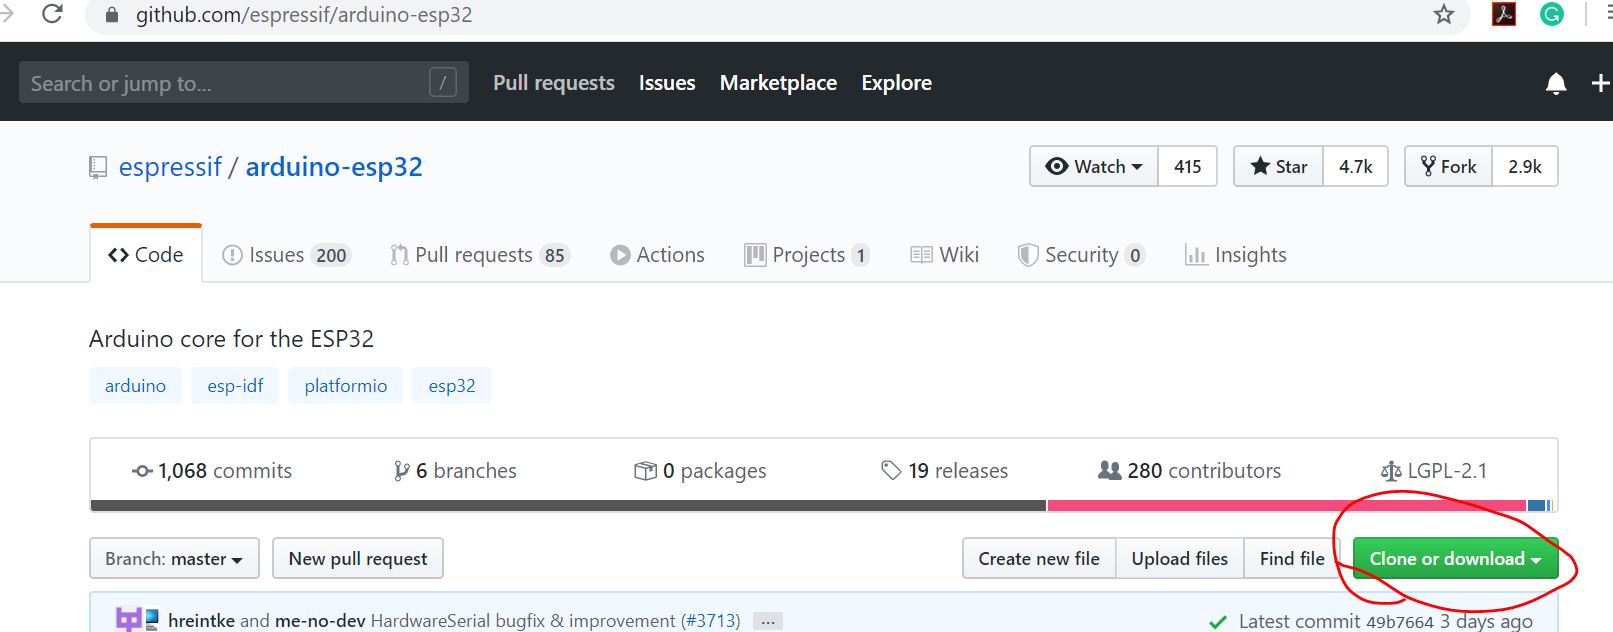The image size is (1613, 632).
Task: Focus the Search or jump to field
Action: 225,83
